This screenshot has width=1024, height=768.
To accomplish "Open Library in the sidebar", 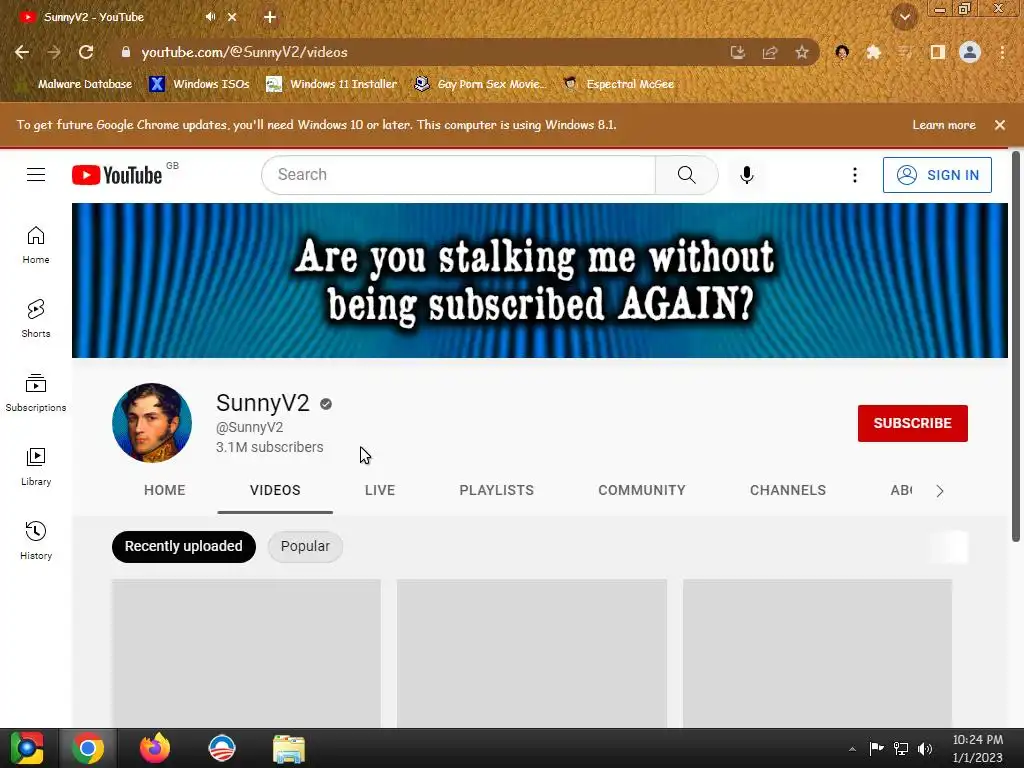I will pyautogui.click(x=36, y=467).
